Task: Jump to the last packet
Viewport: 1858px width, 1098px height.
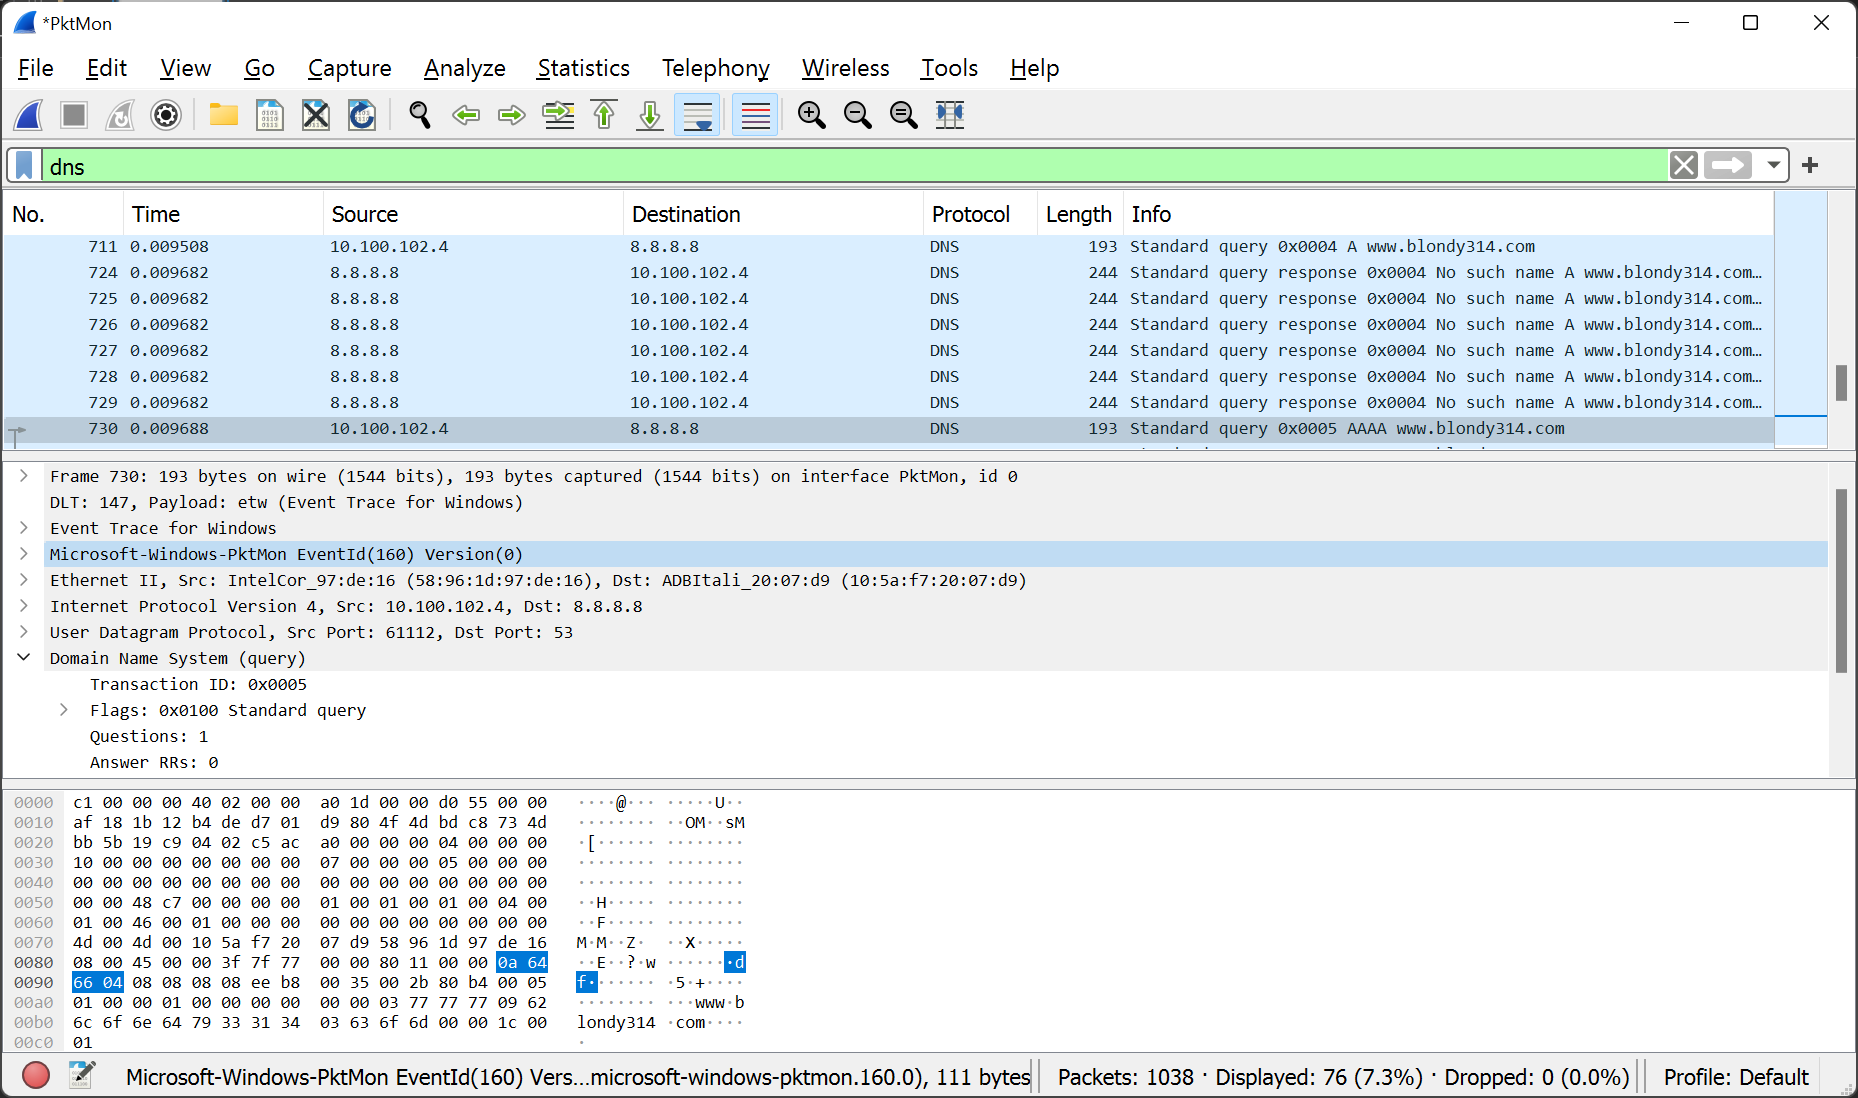Action: pyautogui.click(x=650, y=115)
